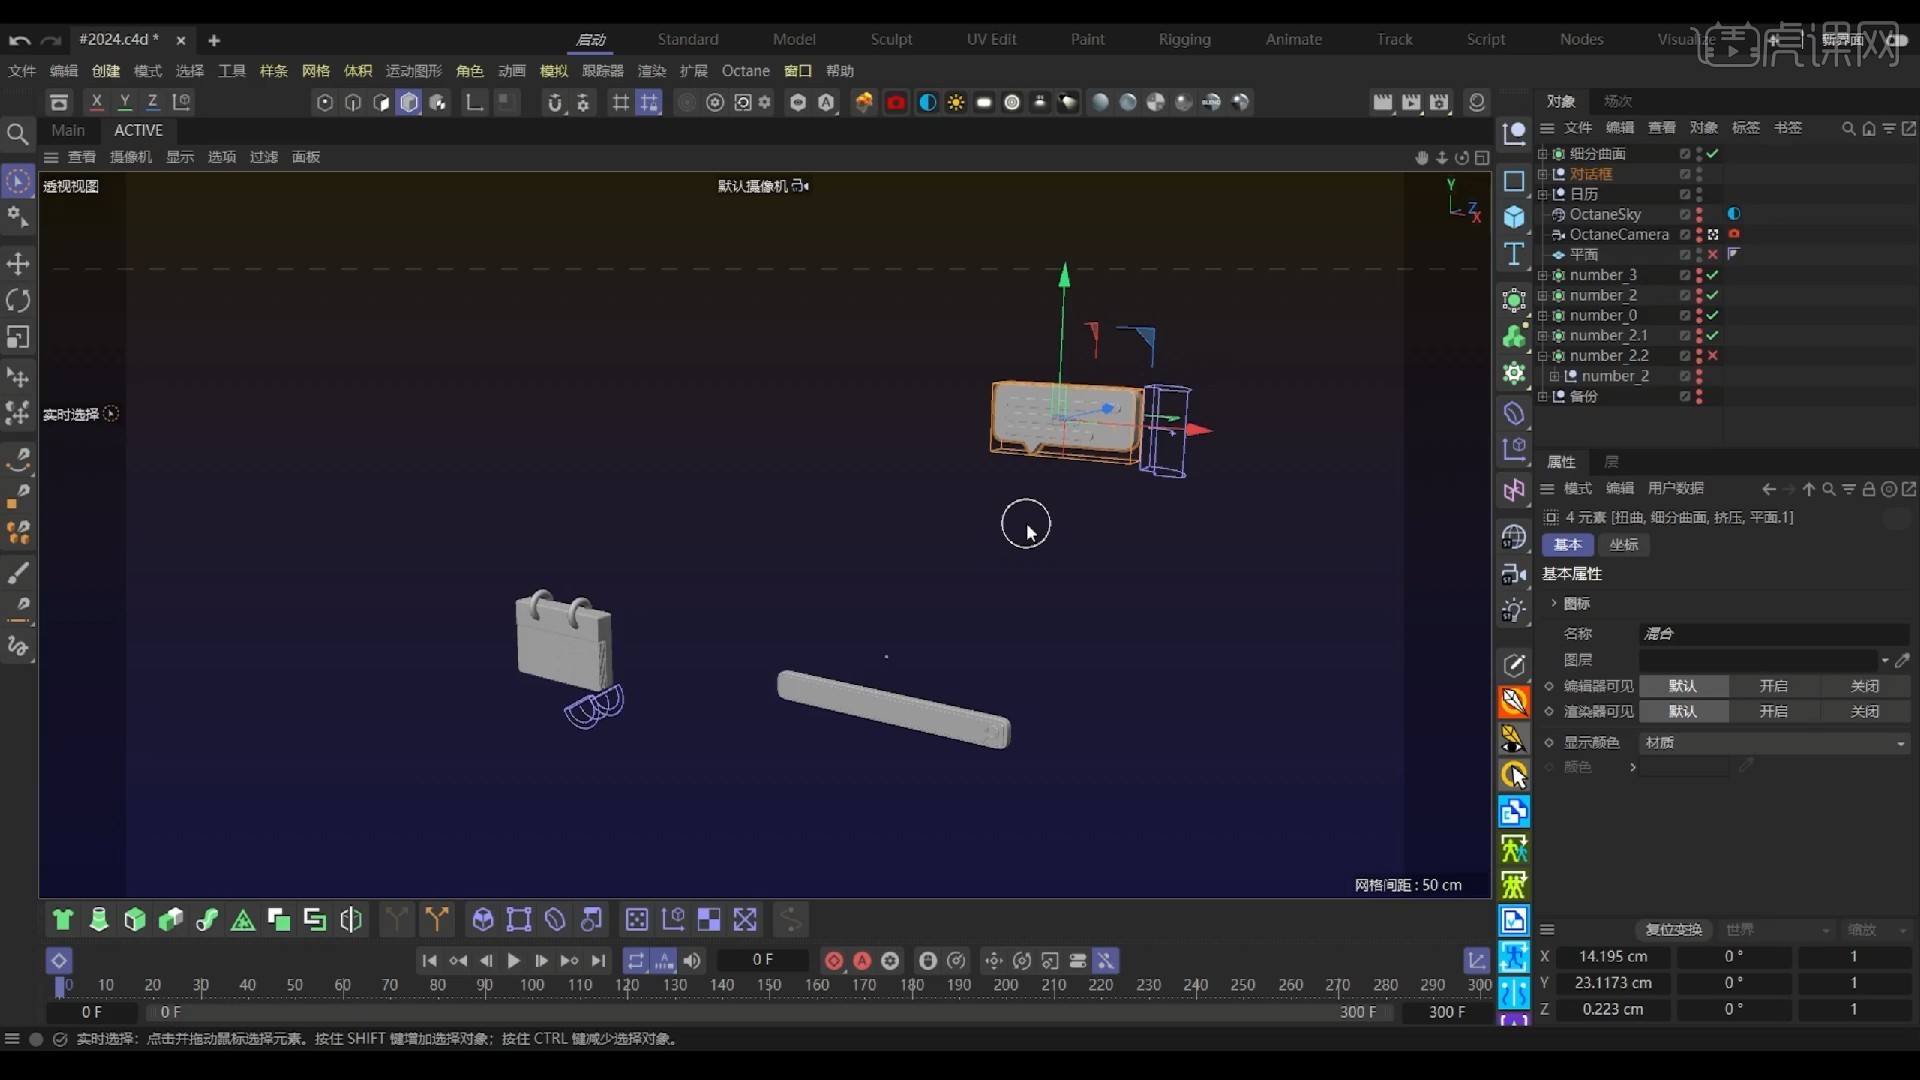Enable 平面 object via red X

click(x=1713, y=255)
